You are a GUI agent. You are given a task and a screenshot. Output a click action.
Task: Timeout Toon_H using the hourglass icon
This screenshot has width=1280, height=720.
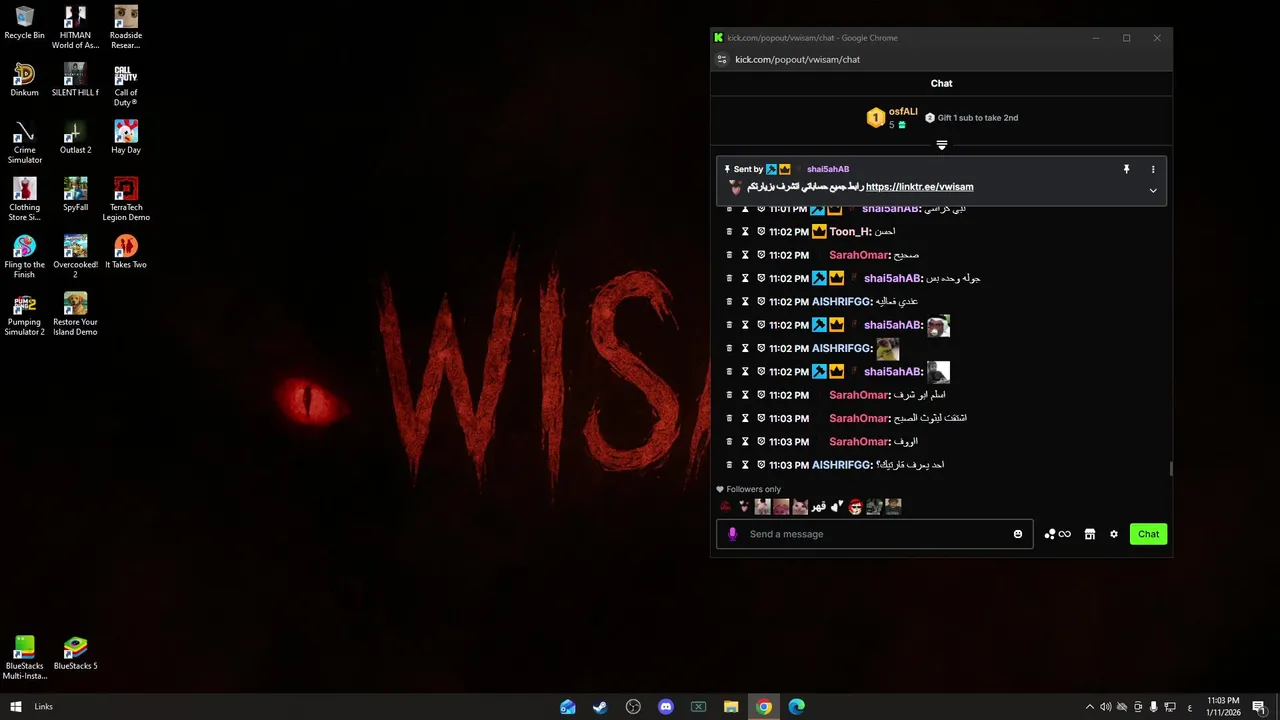(745, 232)
